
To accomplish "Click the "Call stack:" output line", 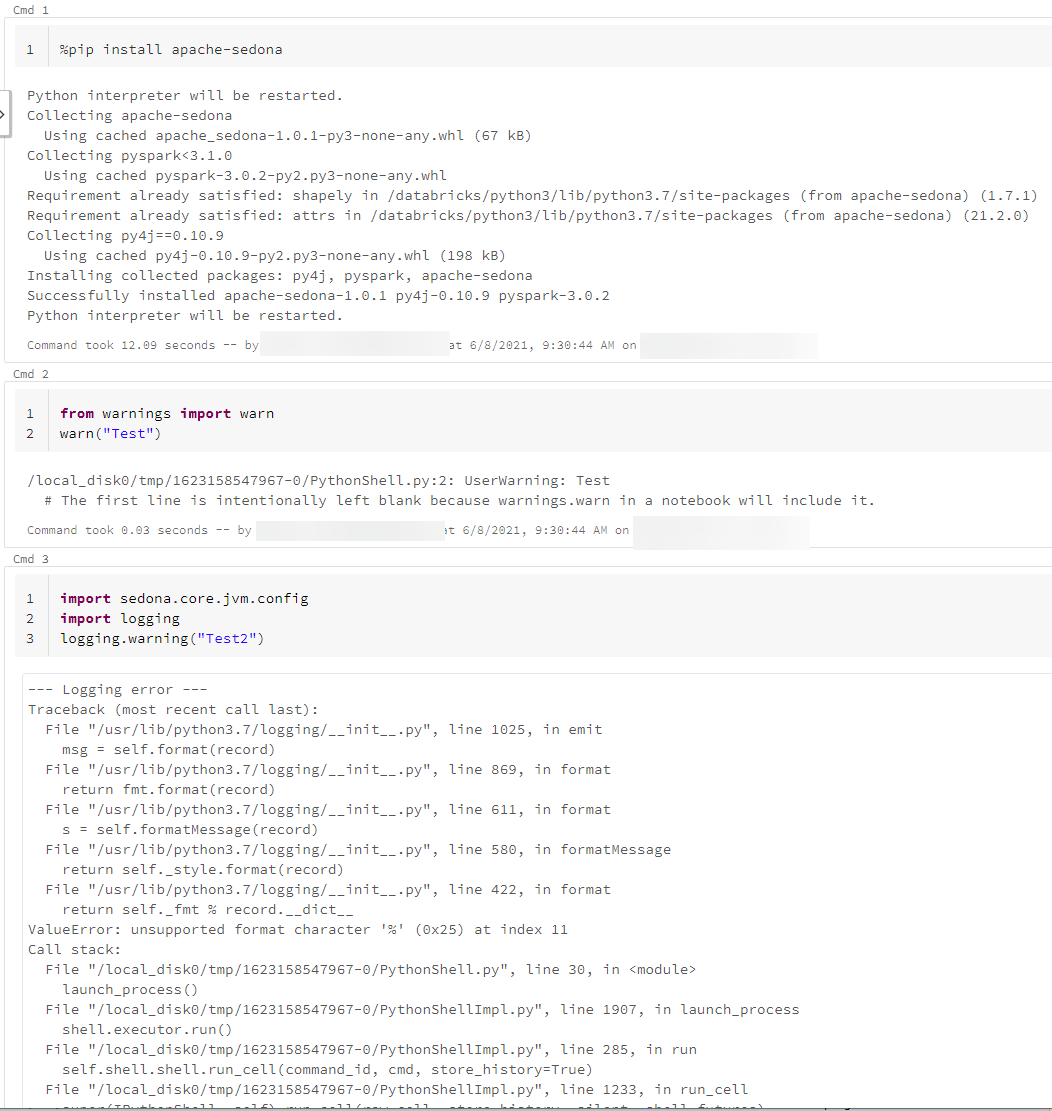I will (x=74, y=949).
